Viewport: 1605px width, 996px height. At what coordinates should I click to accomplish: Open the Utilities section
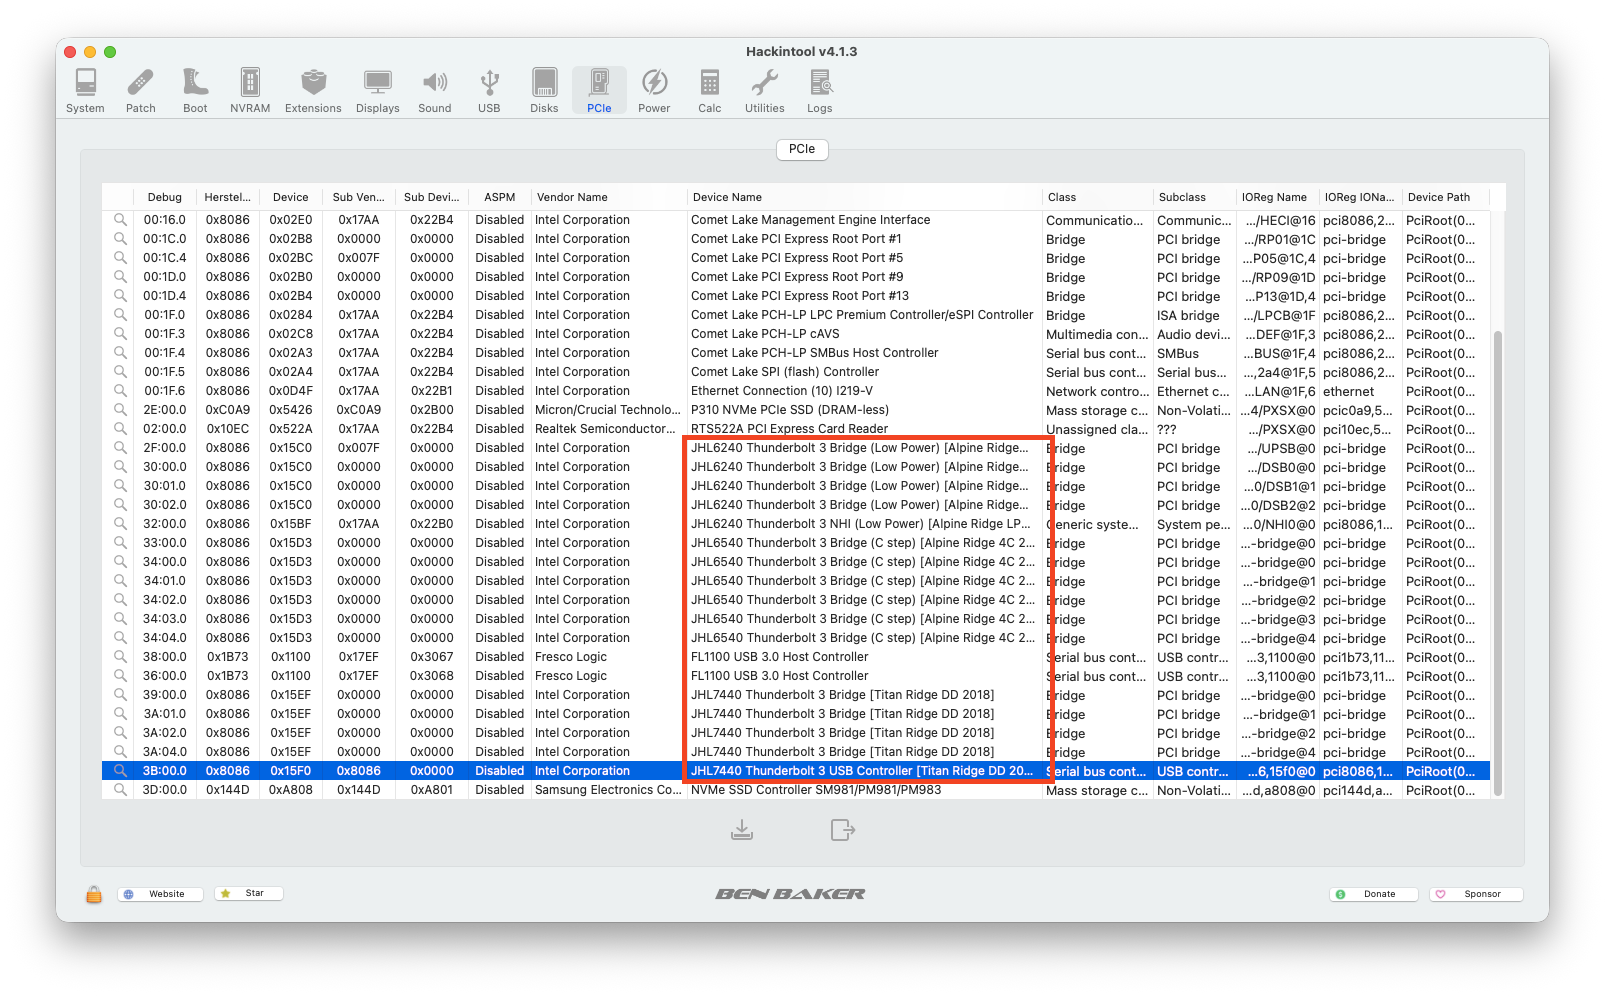[765, 90]
